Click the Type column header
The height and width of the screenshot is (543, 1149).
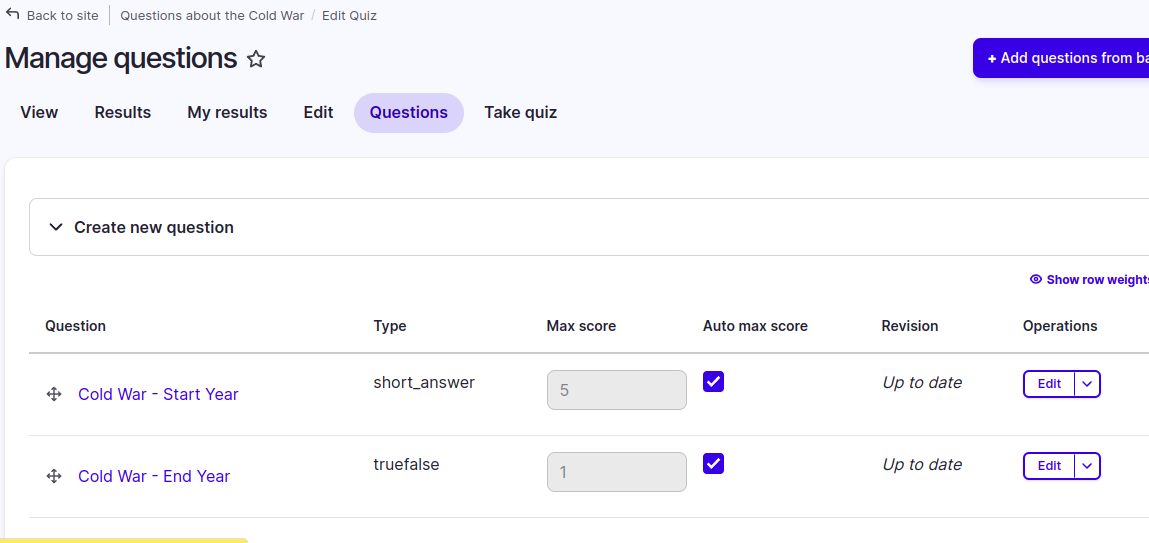point(390,325)
